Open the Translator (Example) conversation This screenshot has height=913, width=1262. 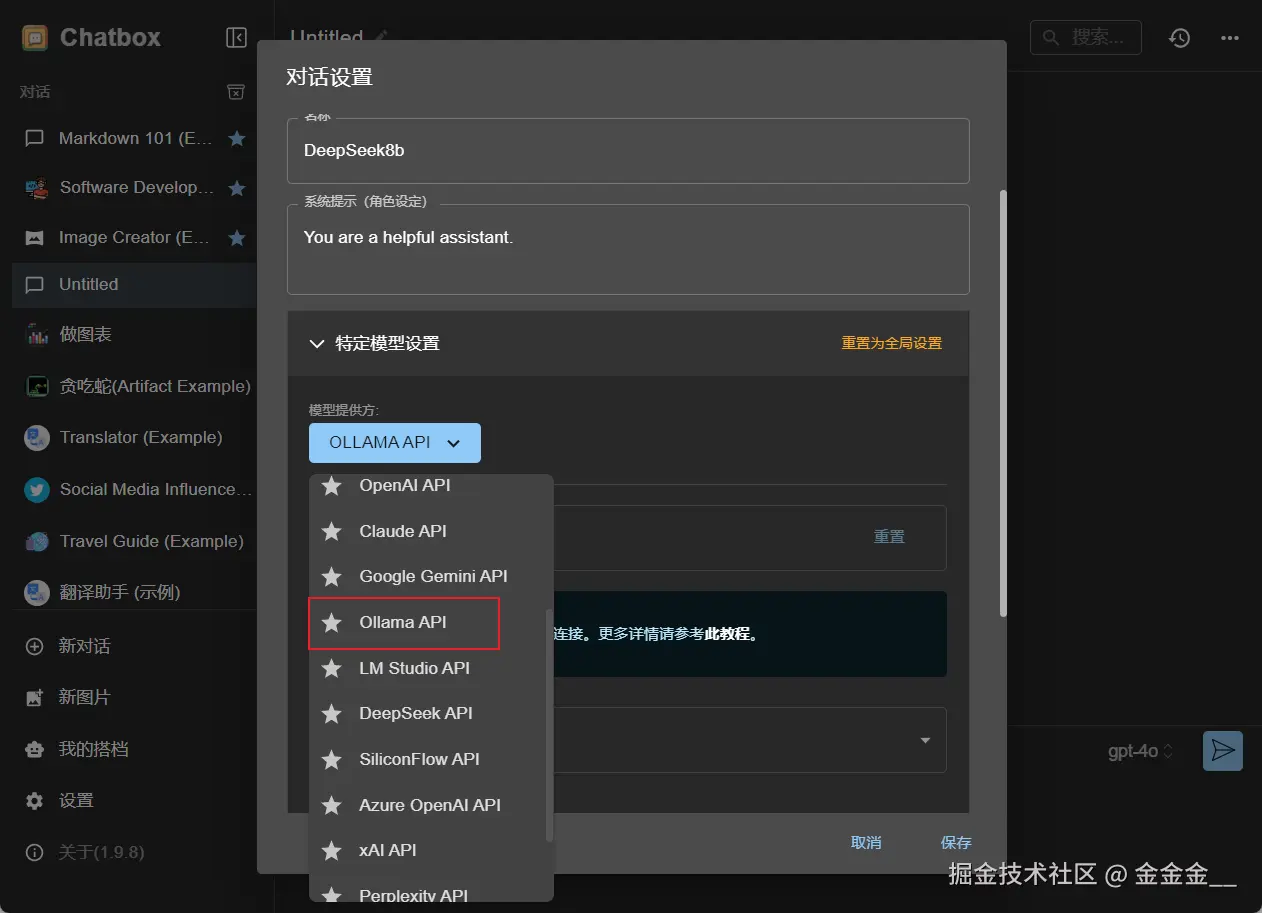[135, 437]
